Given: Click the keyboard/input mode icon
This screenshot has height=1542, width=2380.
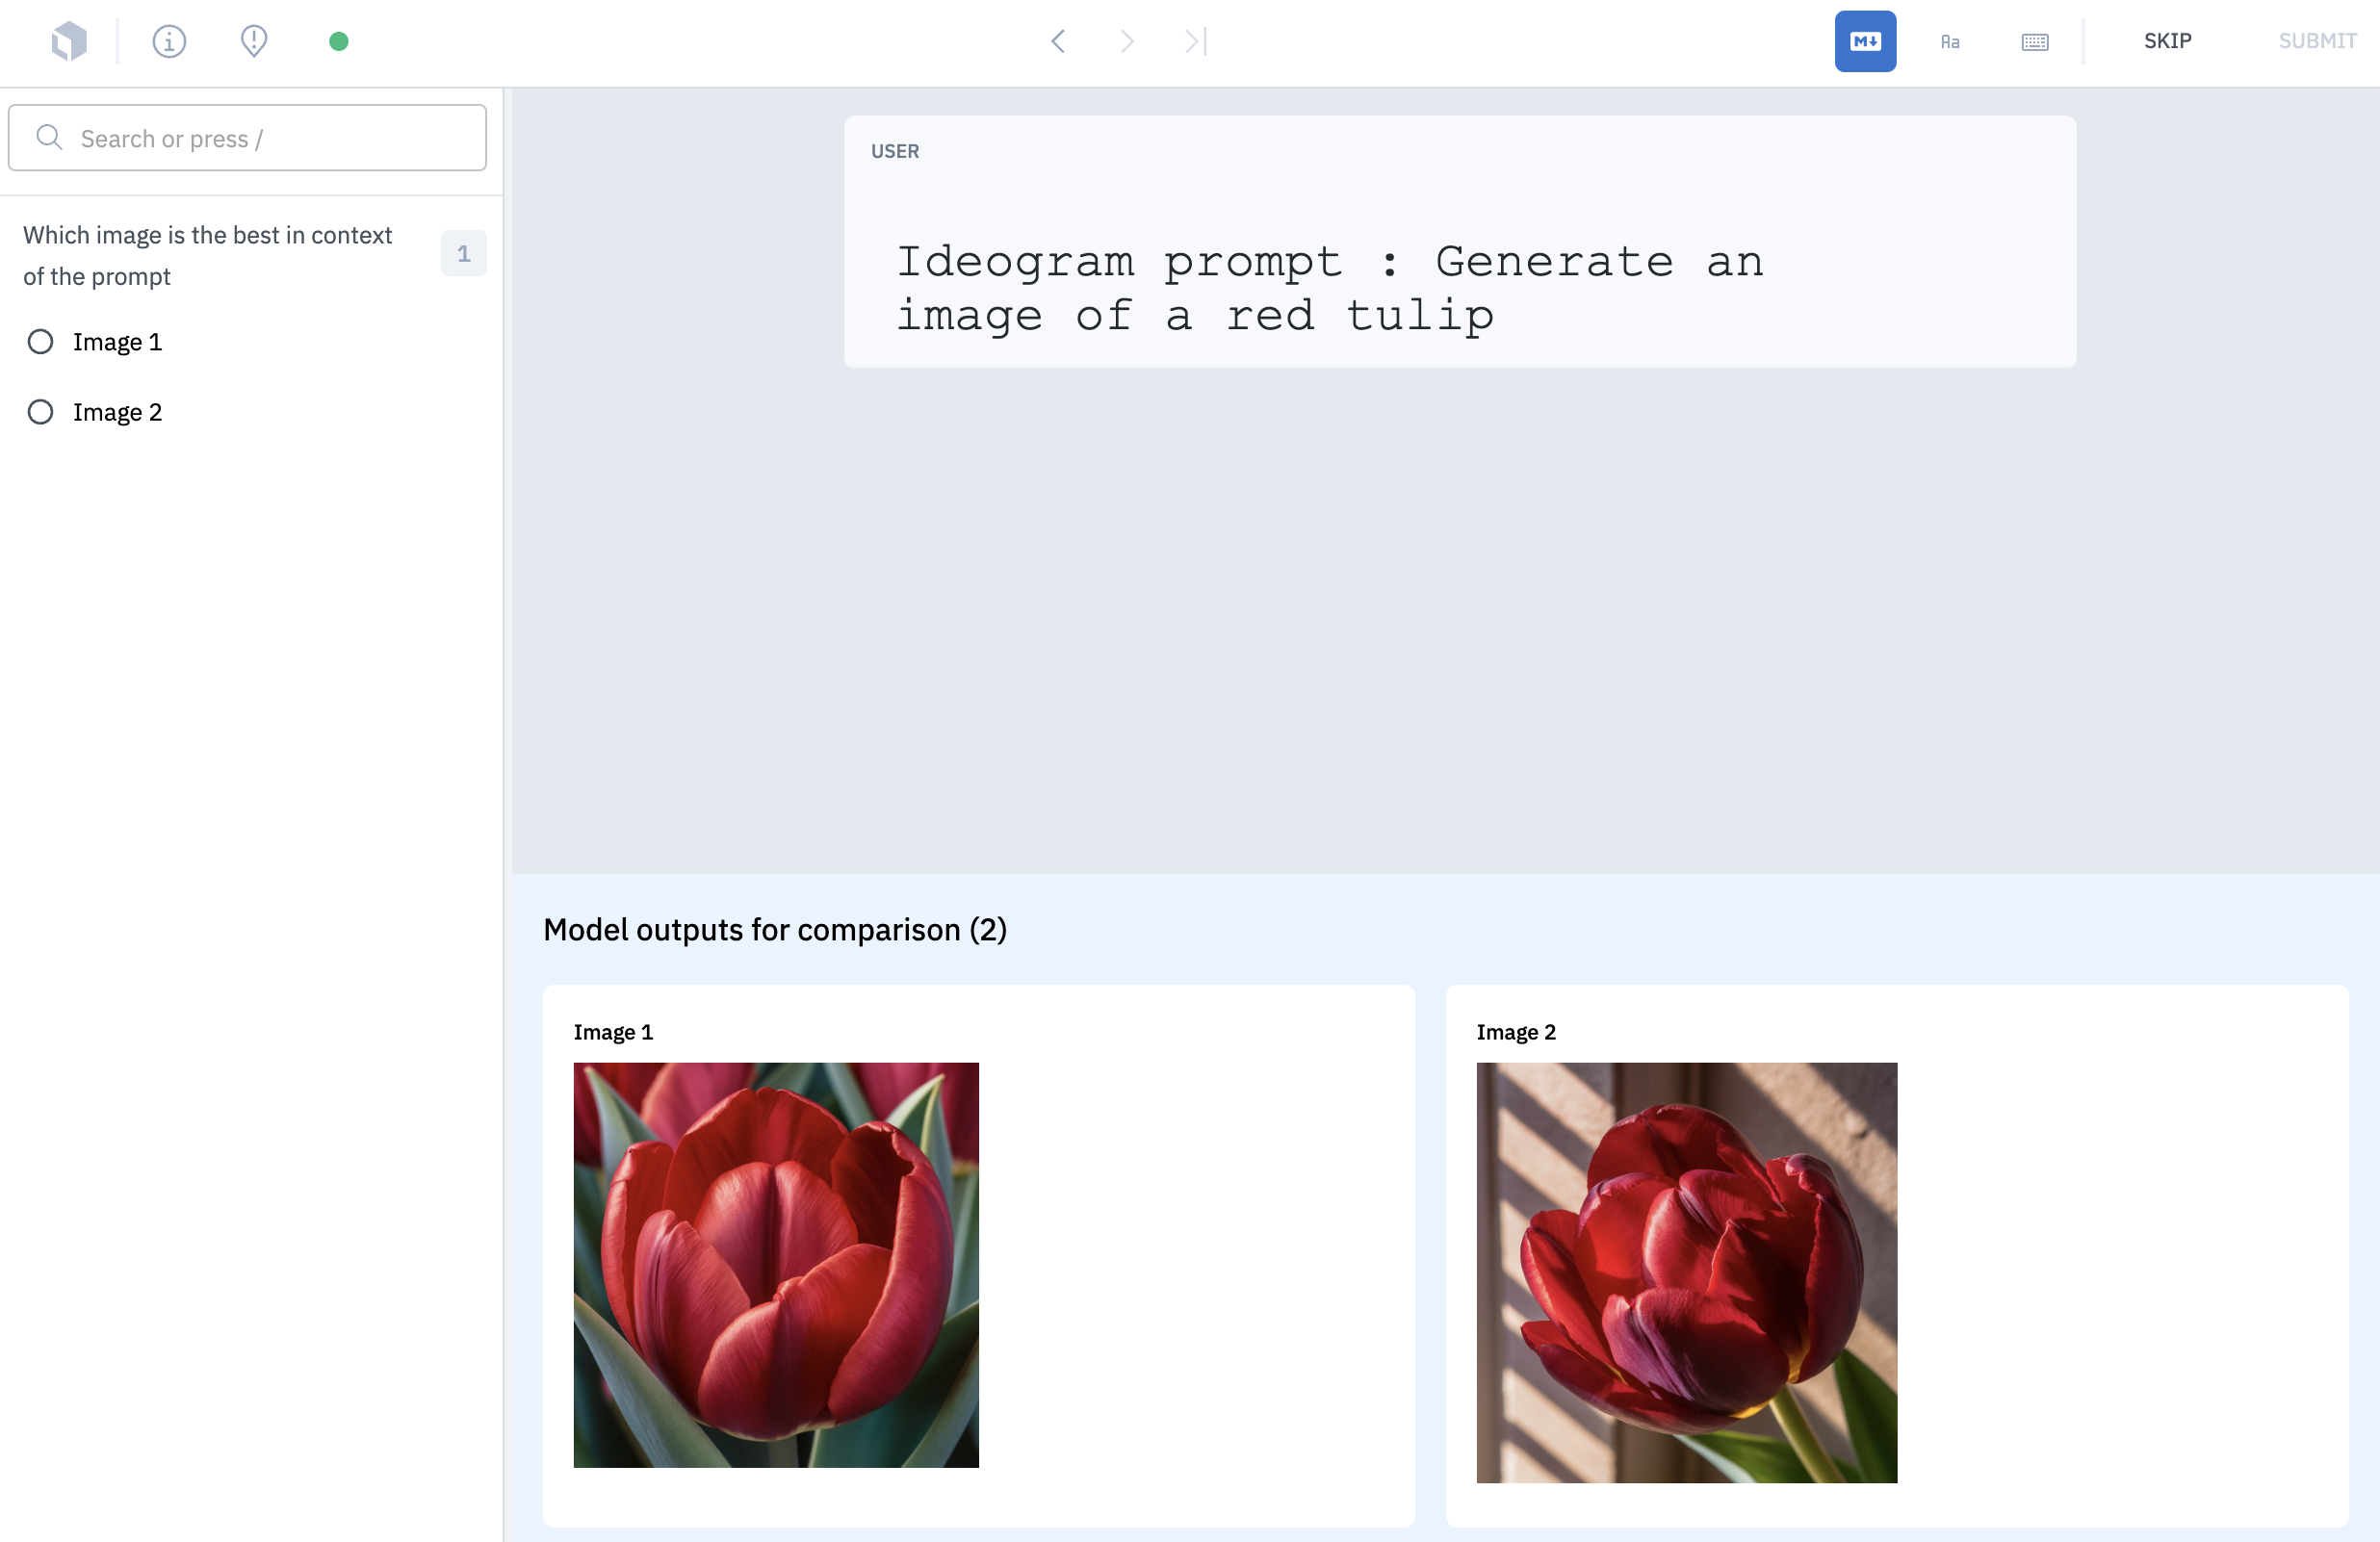Looking at the screenshot, I should pos(2034,41).
